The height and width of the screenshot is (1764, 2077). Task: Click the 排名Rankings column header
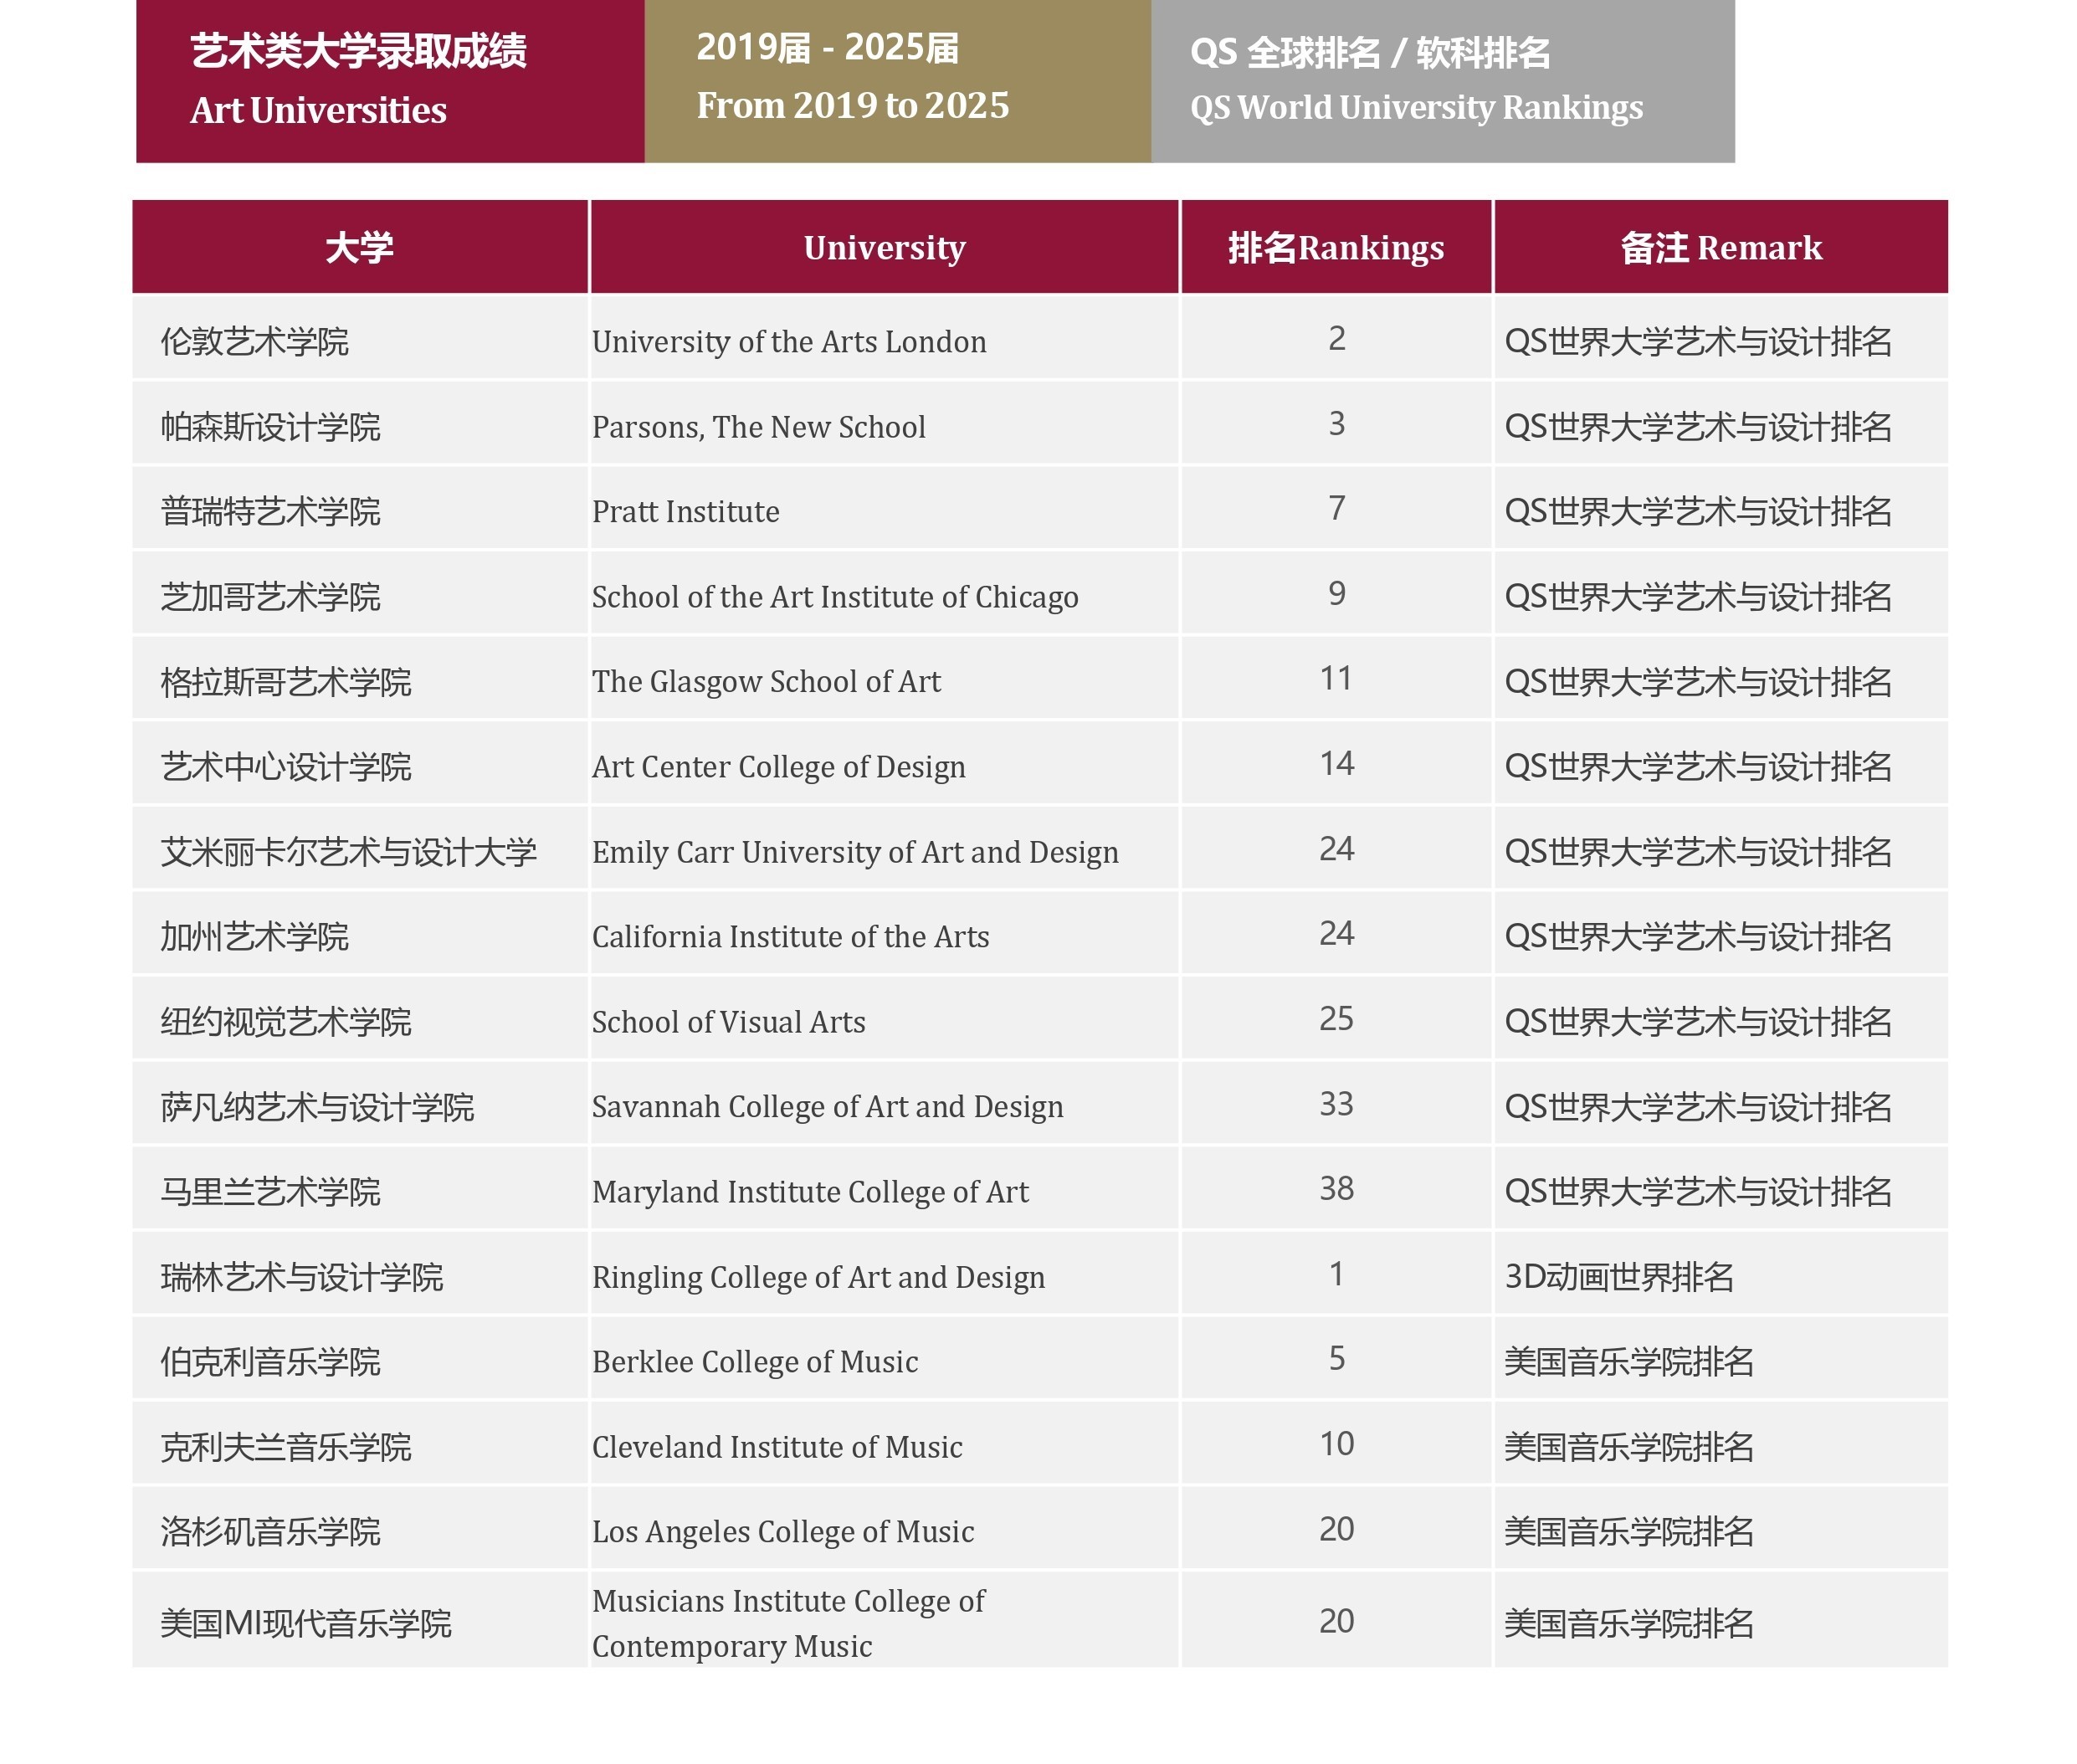pyautogui.click(x=1335, y=247)
